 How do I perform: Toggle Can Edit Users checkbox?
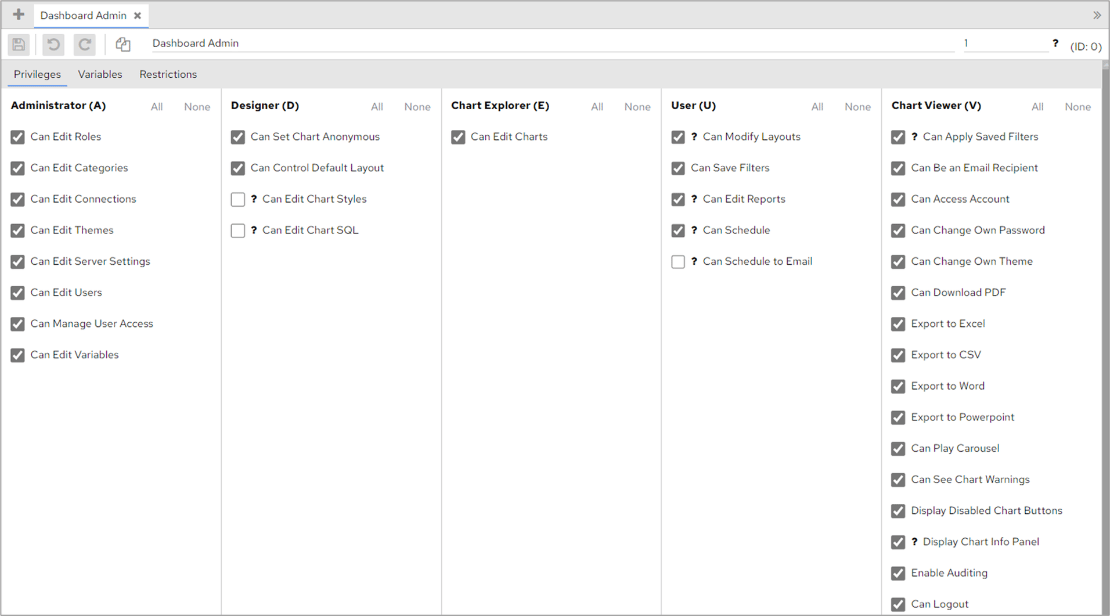tap(18, 293)
